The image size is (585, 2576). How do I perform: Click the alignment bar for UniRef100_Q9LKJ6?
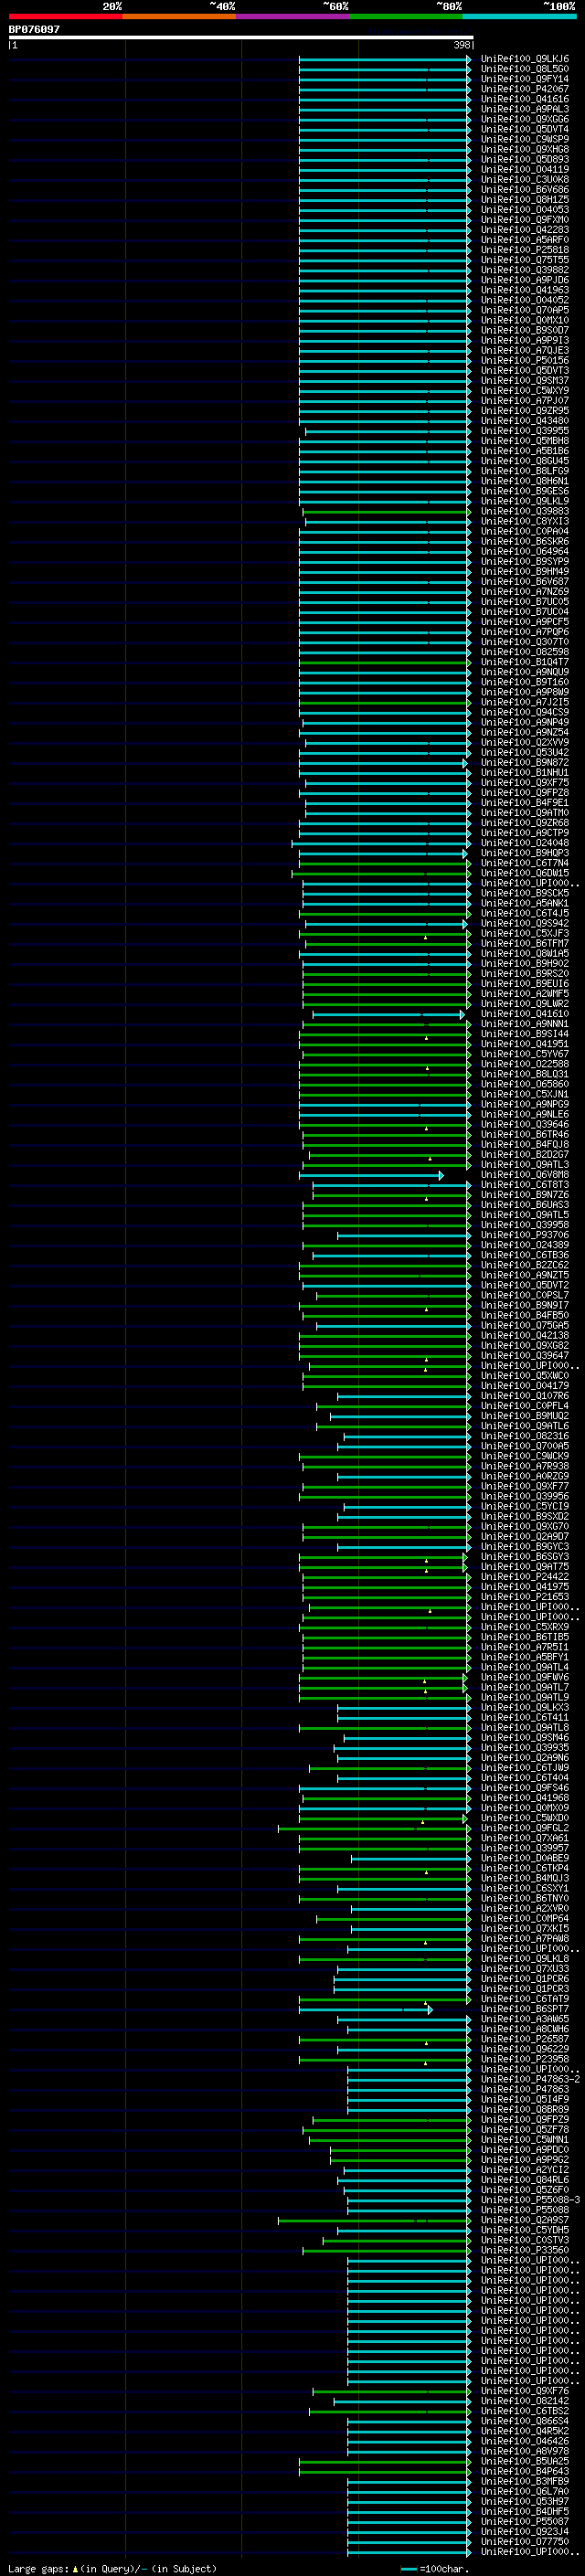pos(385,59)
